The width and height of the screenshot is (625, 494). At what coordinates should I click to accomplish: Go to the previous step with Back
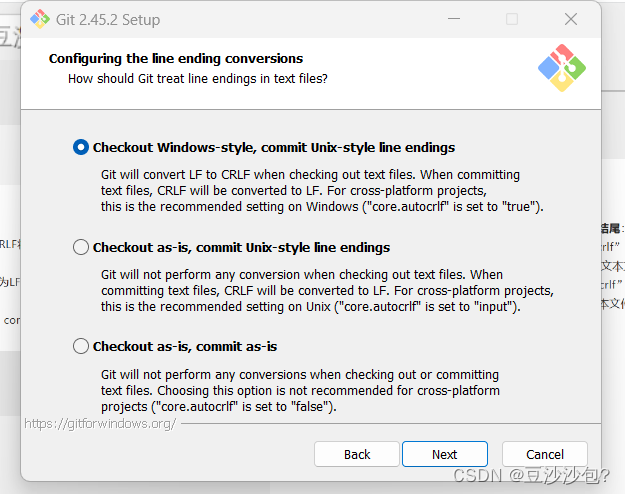point(357,454)
